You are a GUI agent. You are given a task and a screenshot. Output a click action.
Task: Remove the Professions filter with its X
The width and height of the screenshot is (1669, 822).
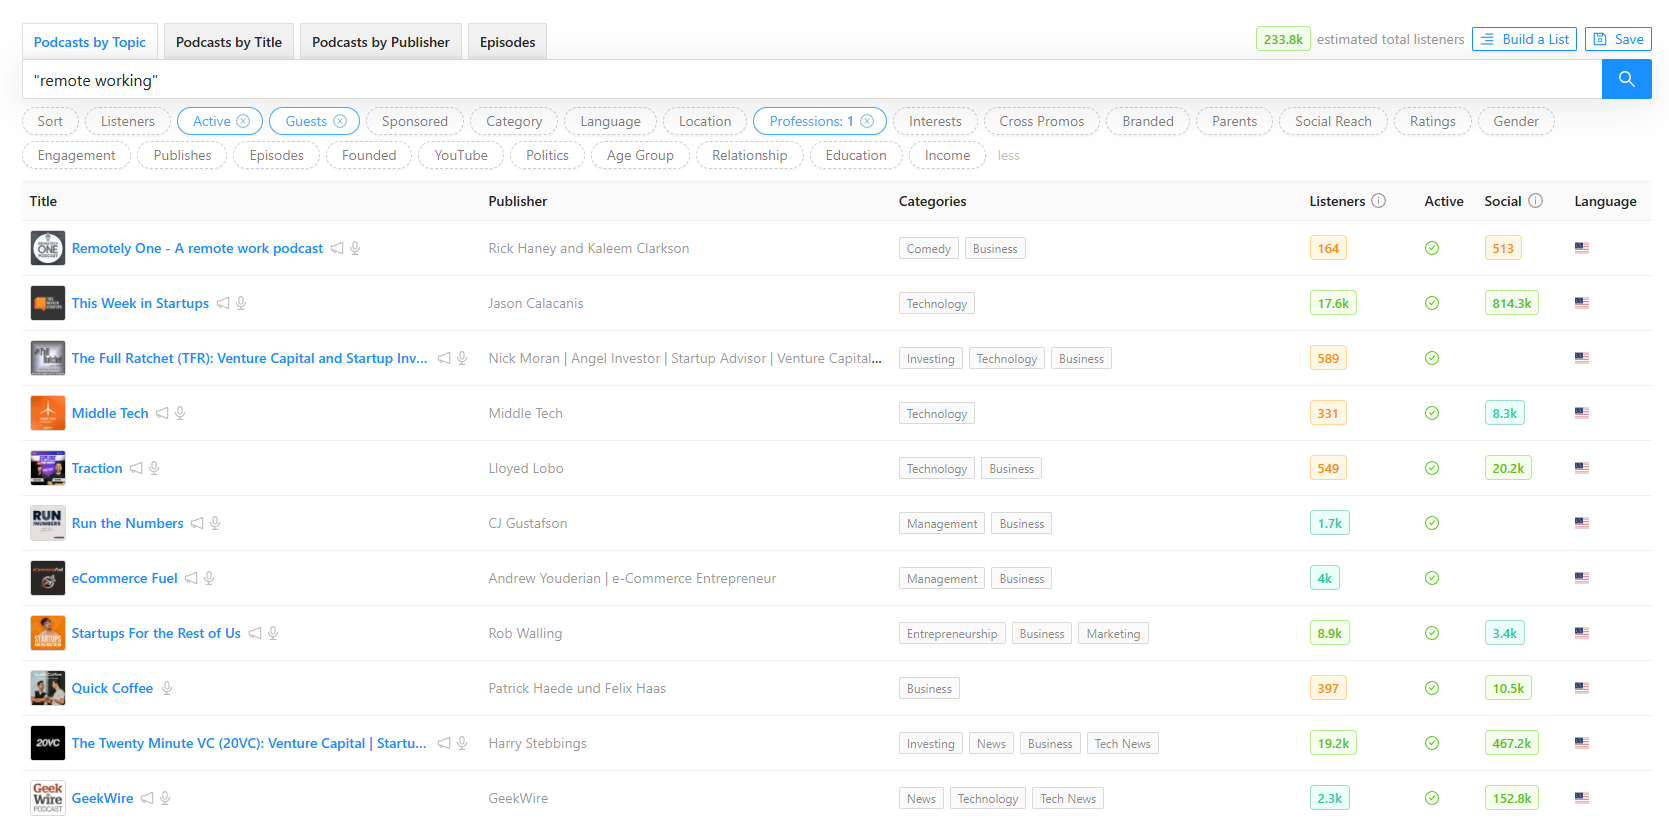(867, 121)
